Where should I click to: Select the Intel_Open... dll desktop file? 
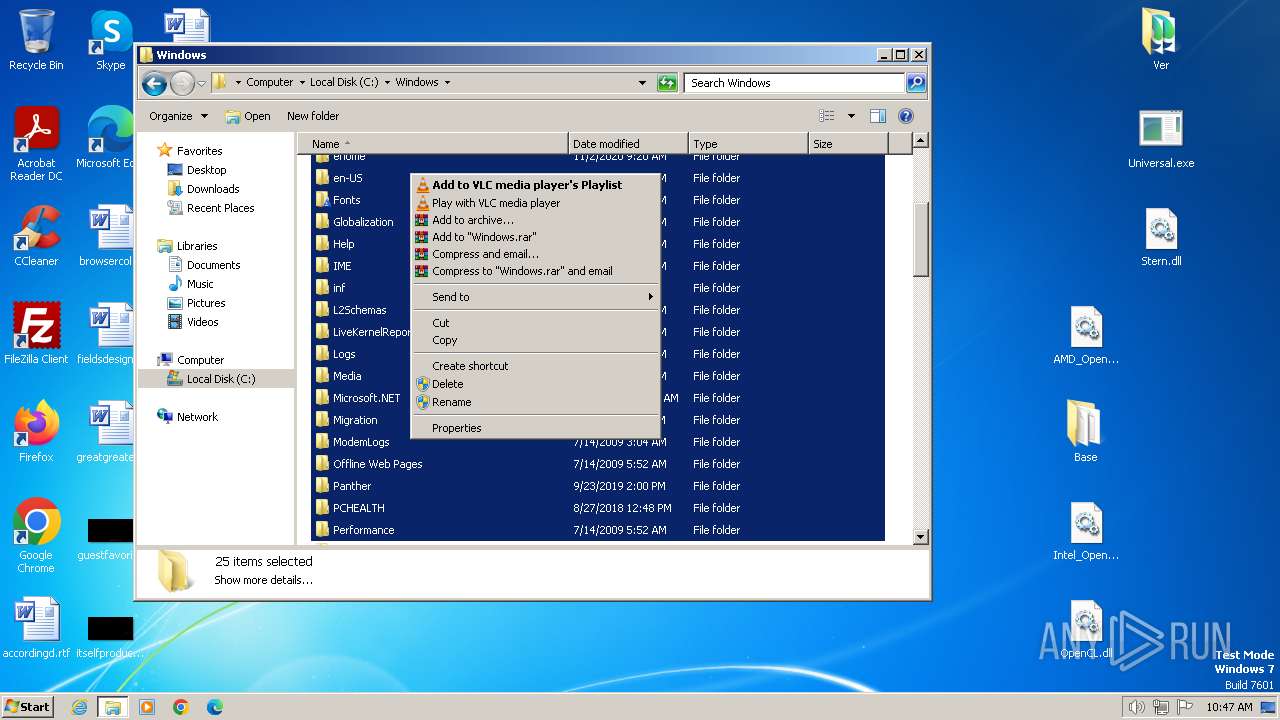pyautogui.click(x=1086, y=531)
